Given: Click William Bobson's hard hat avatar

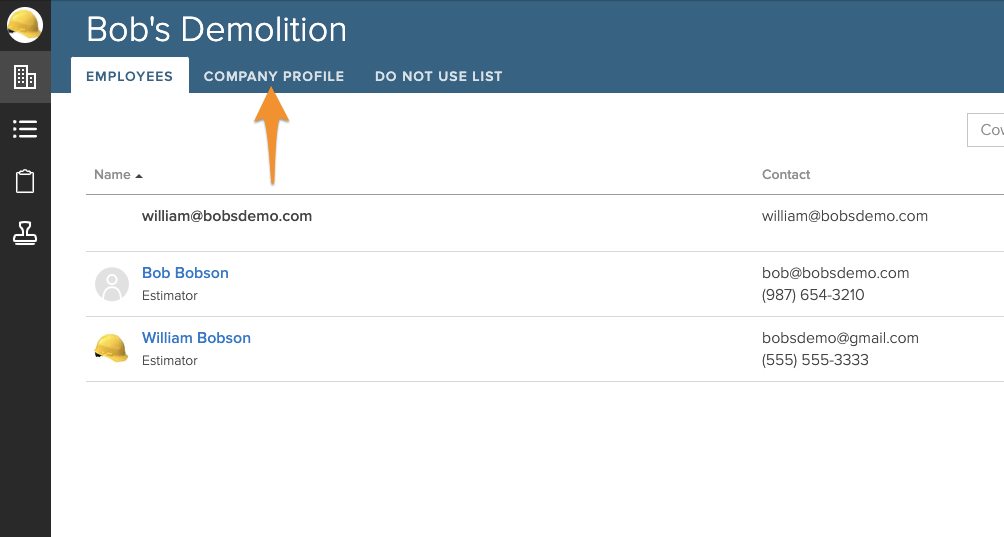Looking at the screenshot, I should (x=111, y=348).
